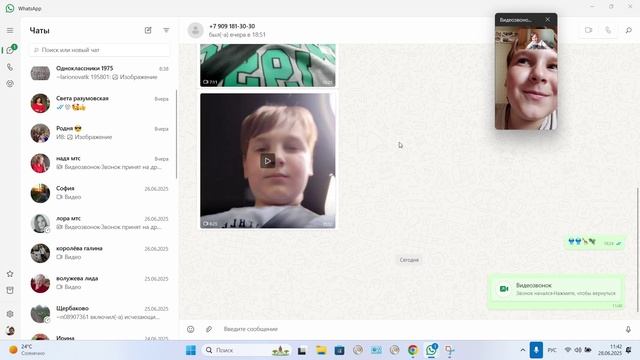Record a voice message with microphone
640x360 pixels.
tap(628, 329)
